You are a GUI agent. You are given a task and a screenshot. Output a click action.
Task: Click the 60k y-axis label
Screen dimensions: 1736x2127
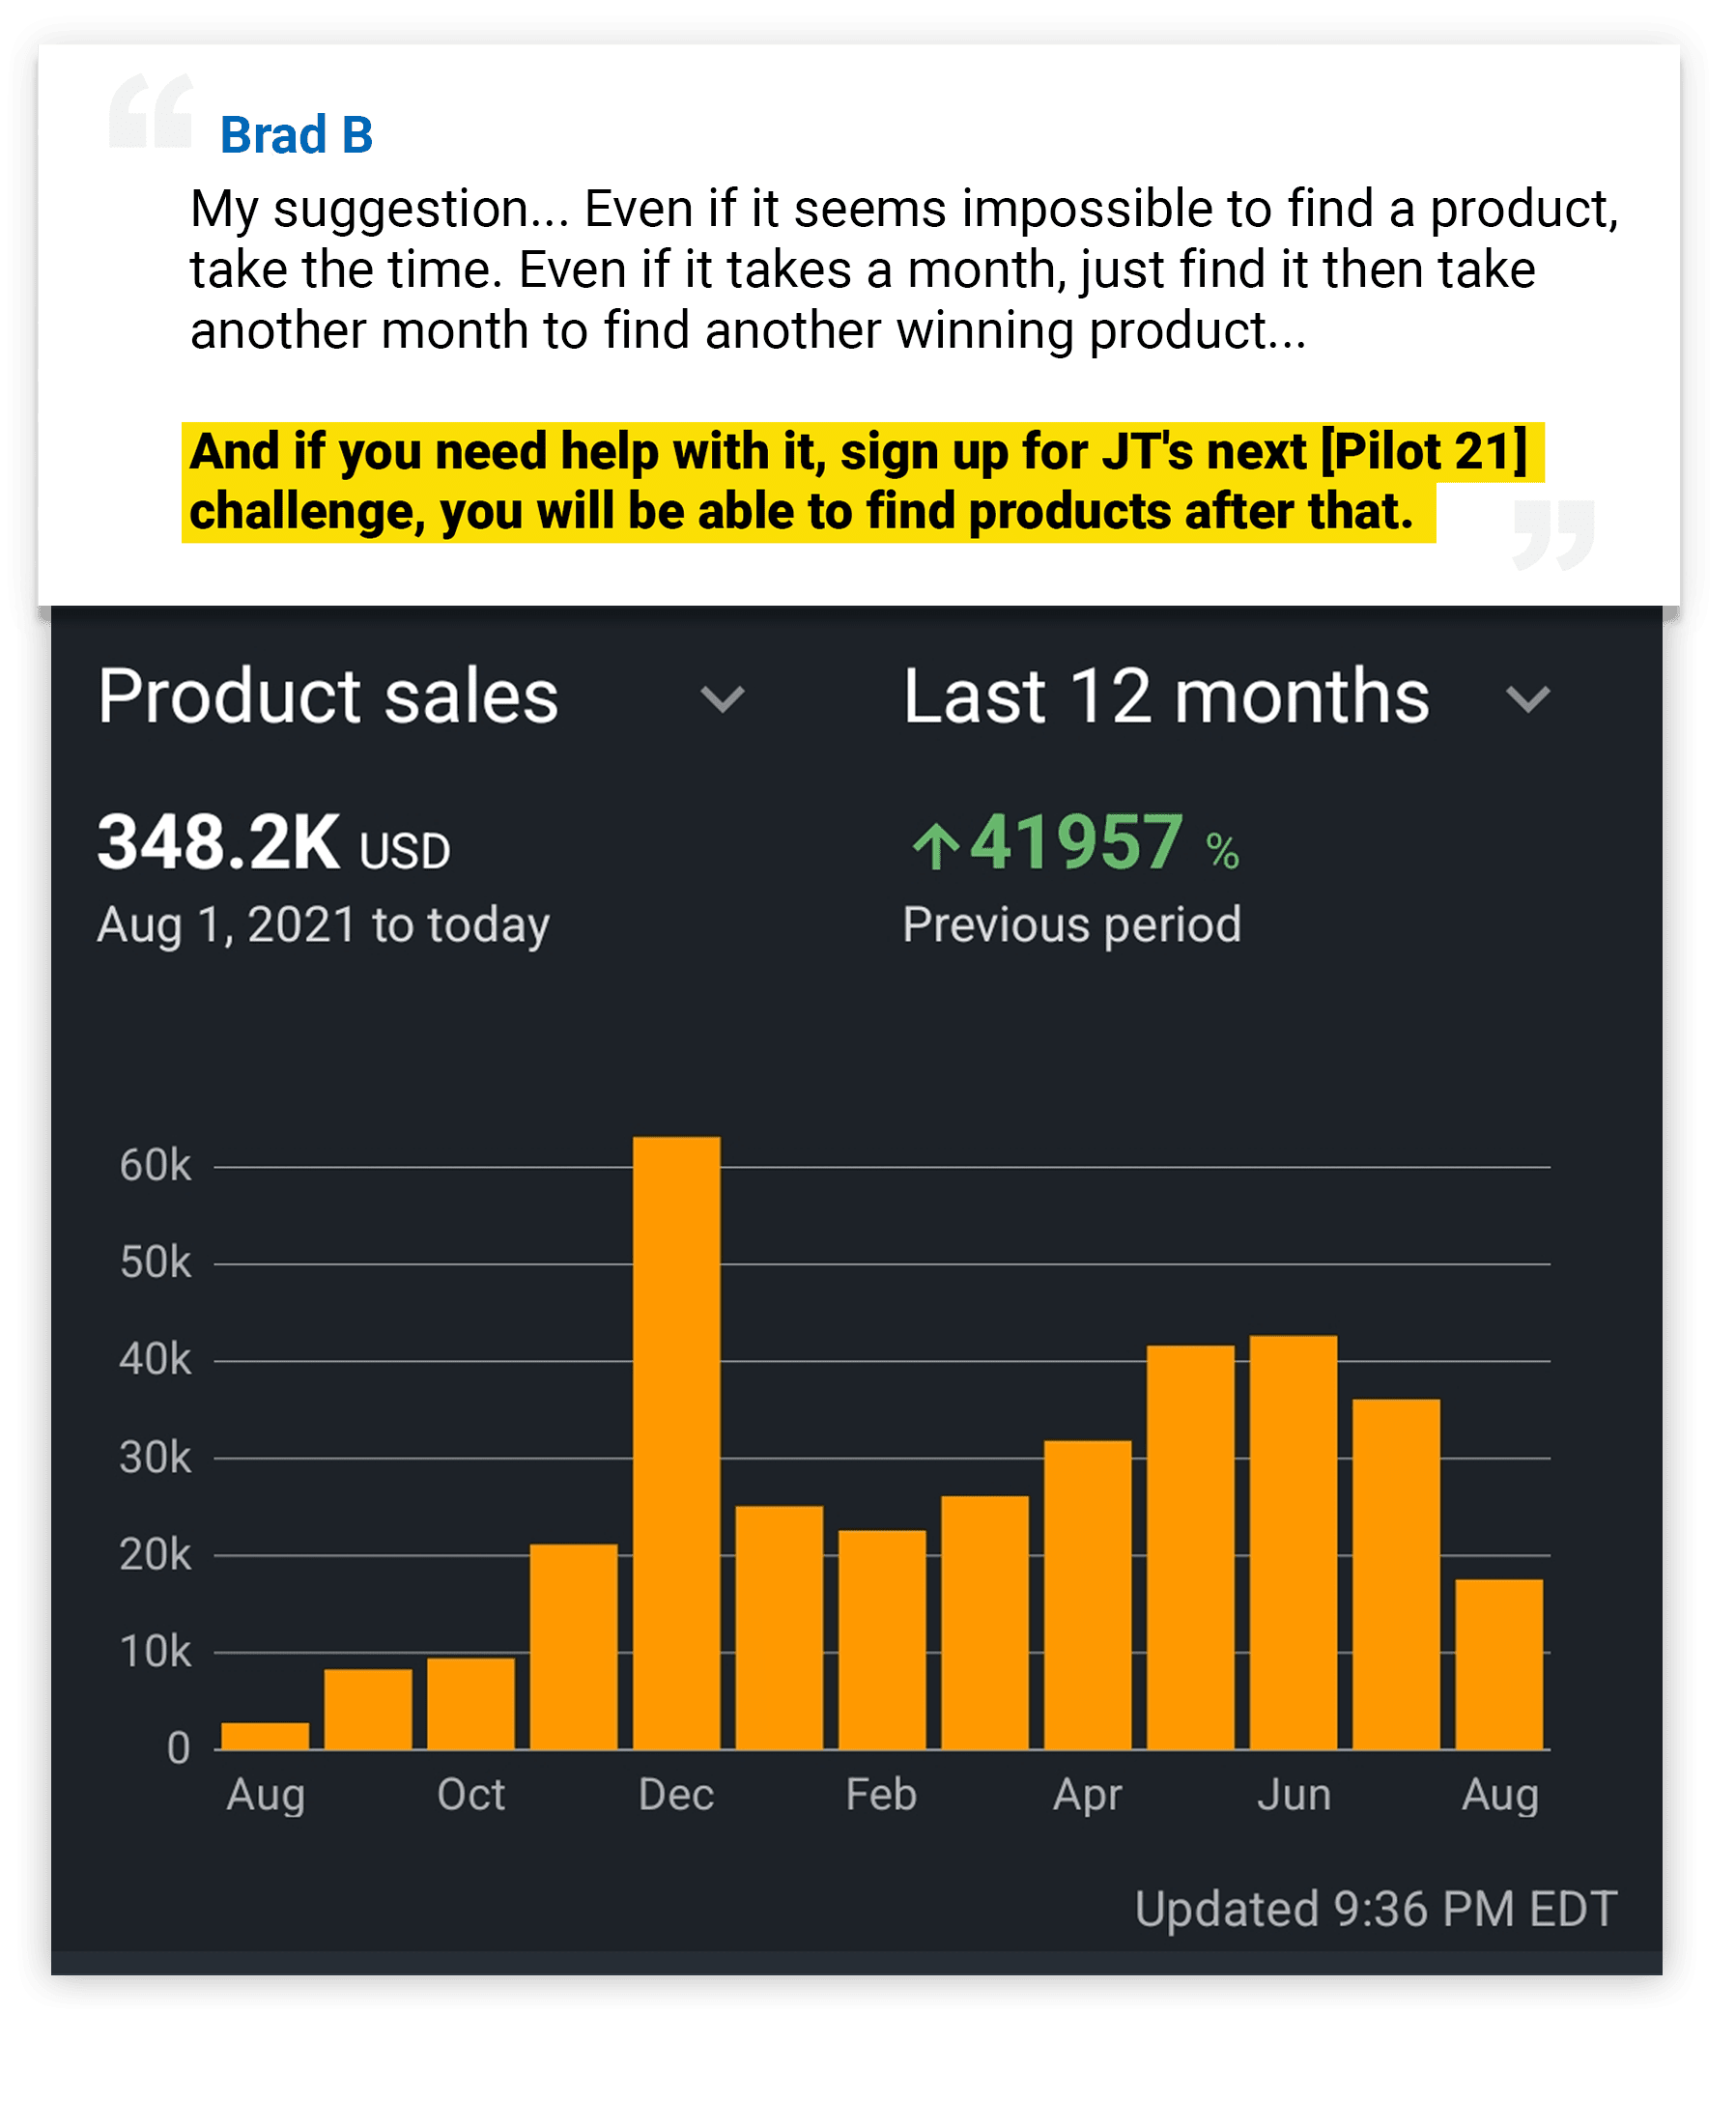click(x=155, y=1166)
